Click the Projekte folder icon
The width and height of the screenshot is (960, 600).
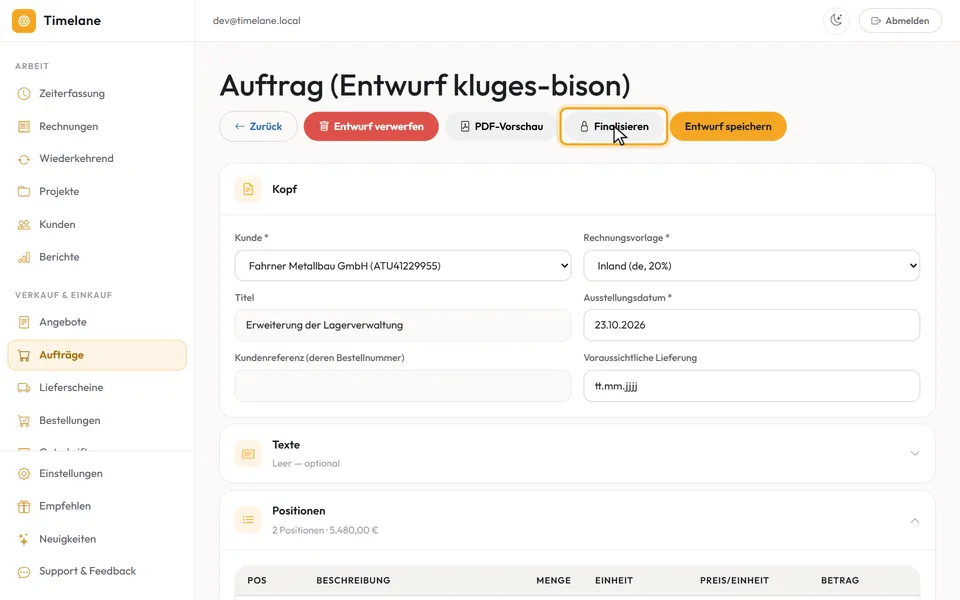click(24, 192)
